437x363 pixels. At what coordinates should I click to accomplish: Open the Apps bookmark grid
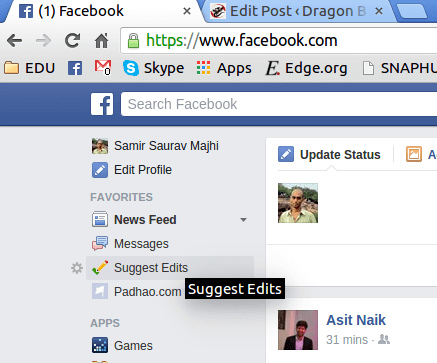pyautogui.click(x=224, y=68)
